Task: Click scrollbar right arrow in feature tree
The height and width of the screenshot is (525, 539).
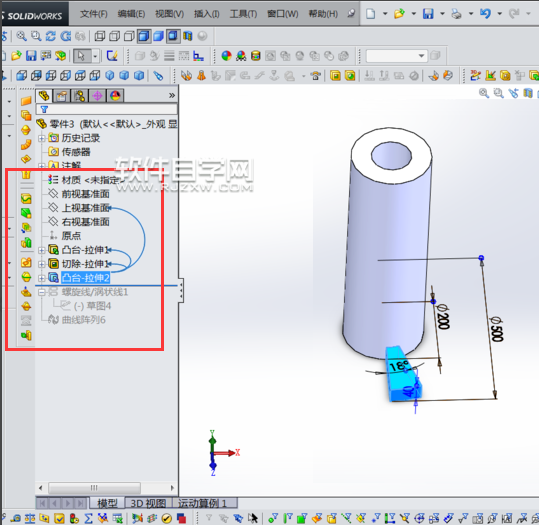Action: click(x=172, y=488)
